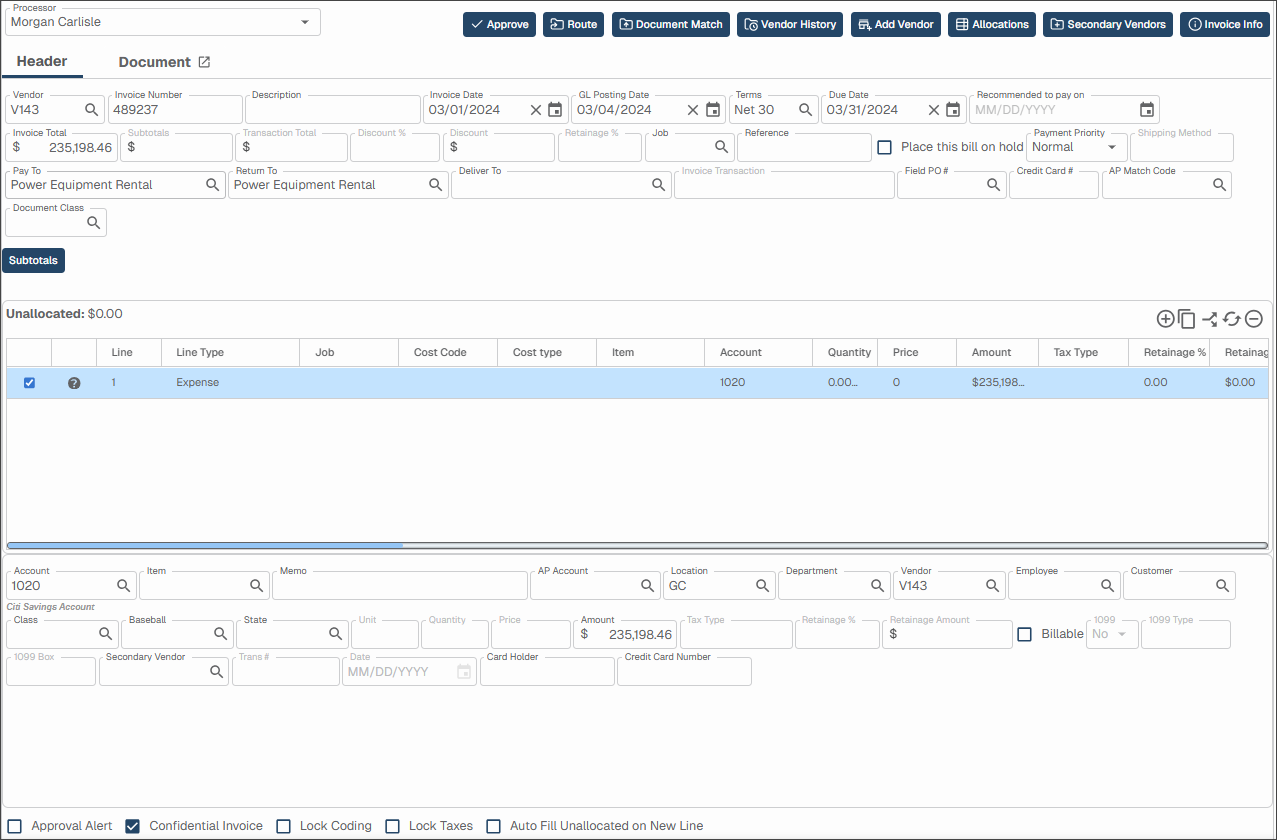This screenshot has width=1277, height=840.
Task: Enable Auto Fill Unallocated on New Line
Action: 493,826
